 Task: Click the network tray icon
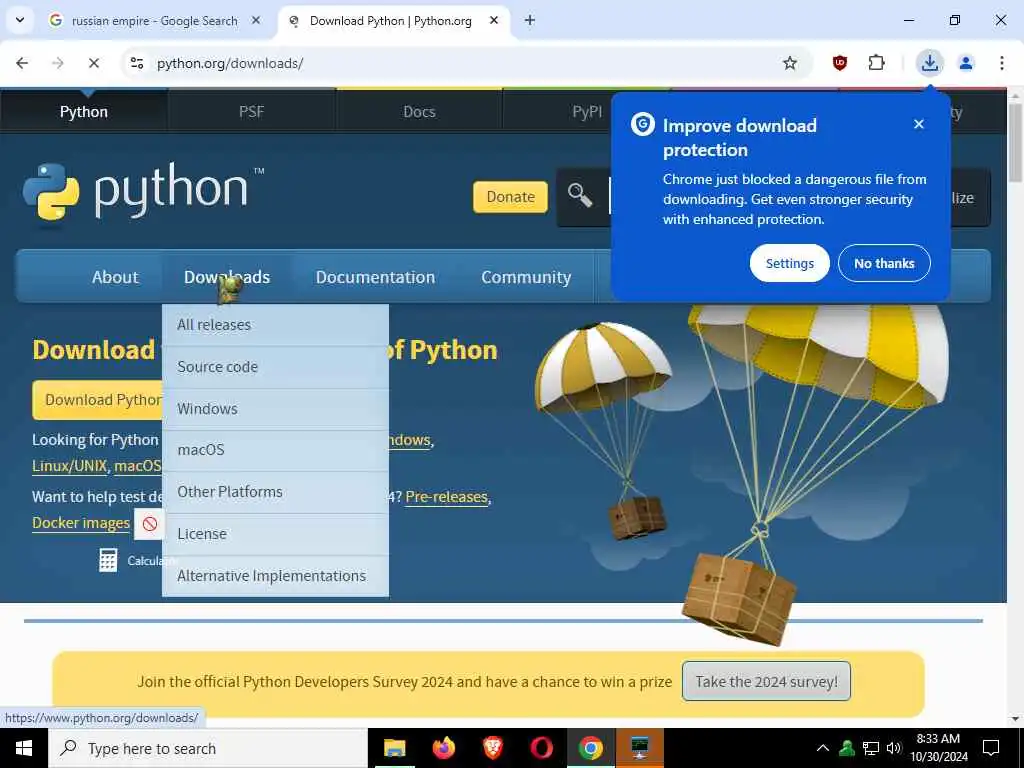[x=871, y=748]
